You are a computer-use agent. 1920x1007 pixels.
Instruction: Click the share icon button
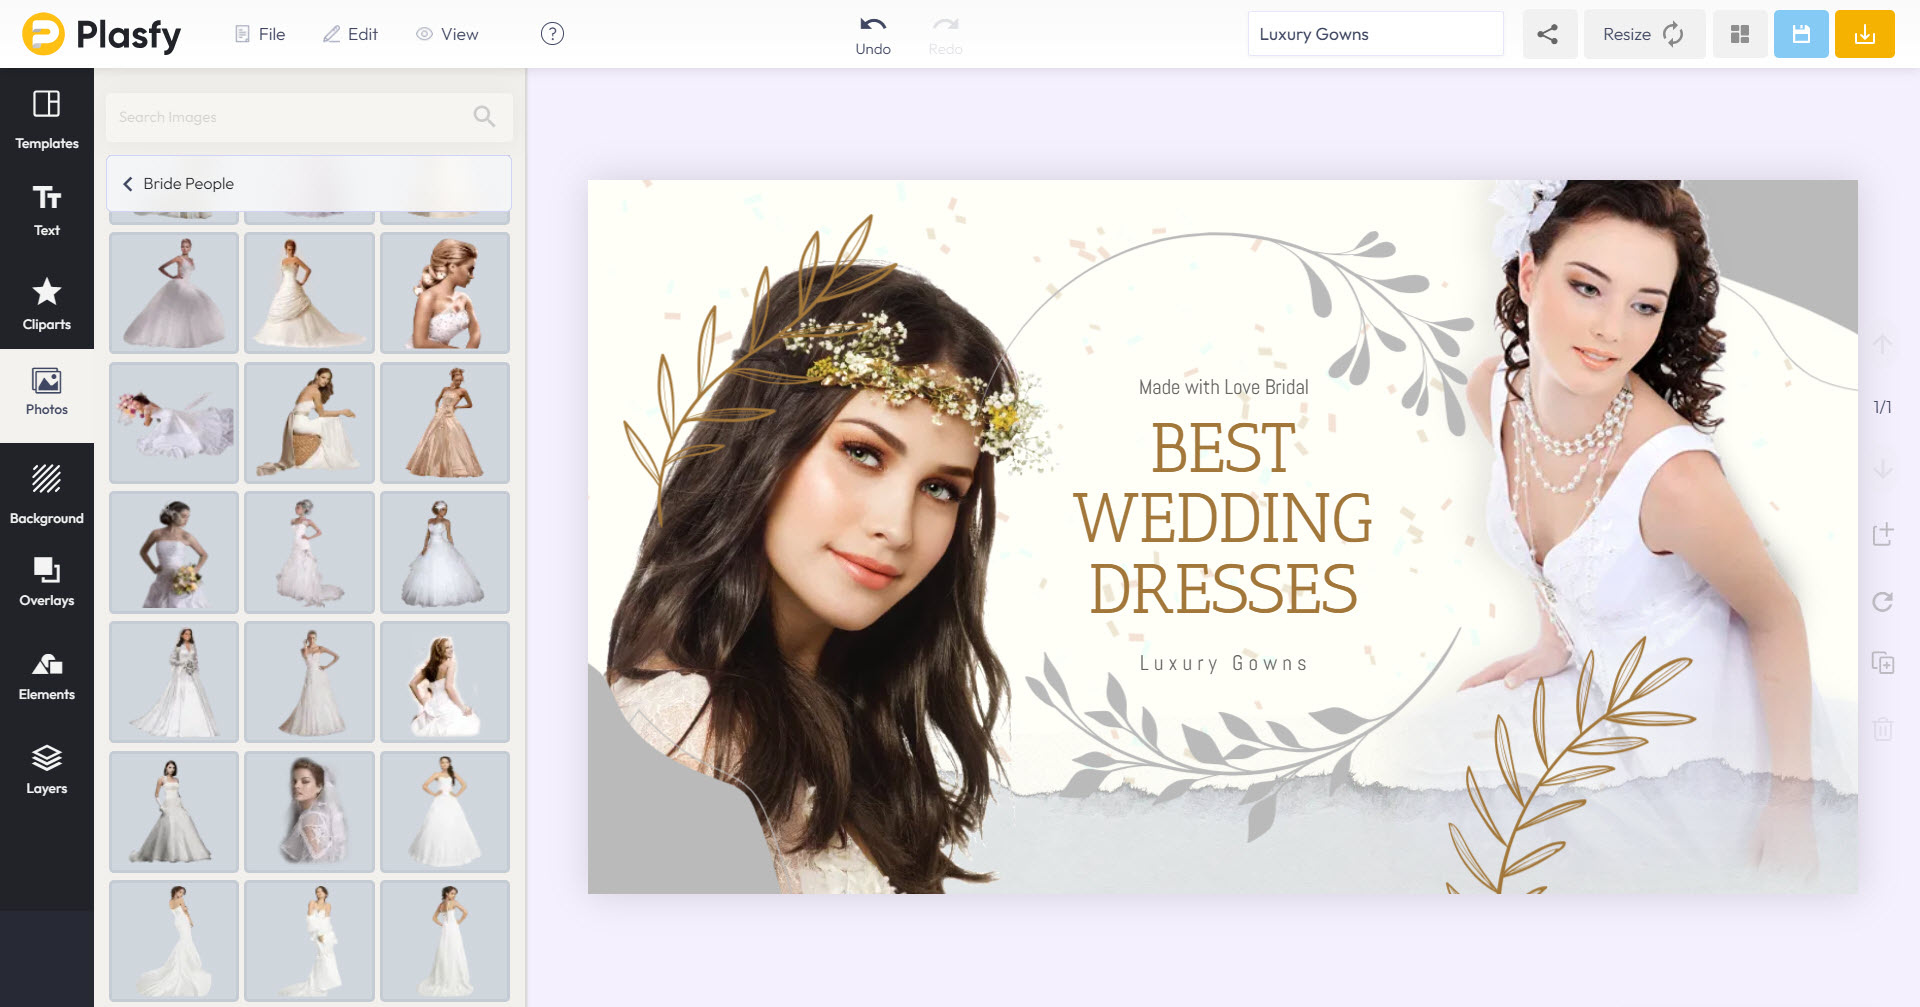[x=1549, y=34]
